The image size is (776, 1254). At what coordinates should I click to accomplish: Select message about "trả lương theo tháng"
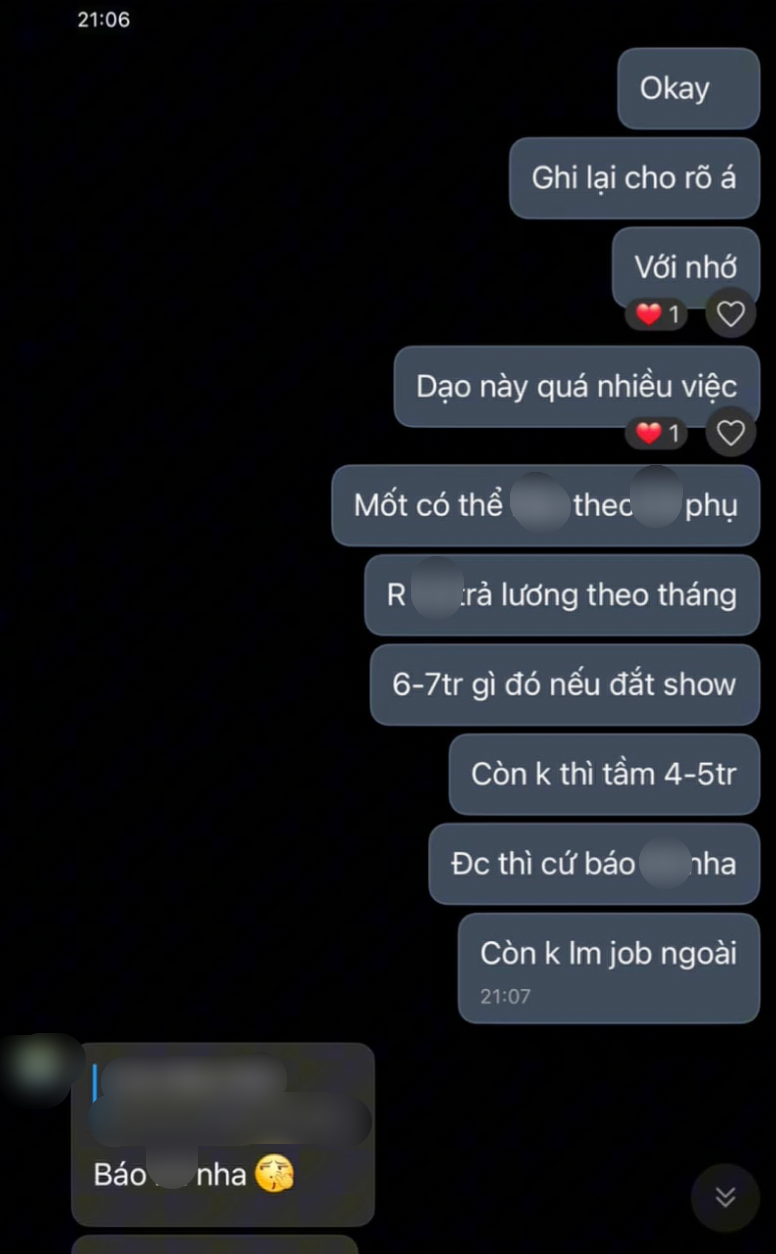(x=562, y=595)
